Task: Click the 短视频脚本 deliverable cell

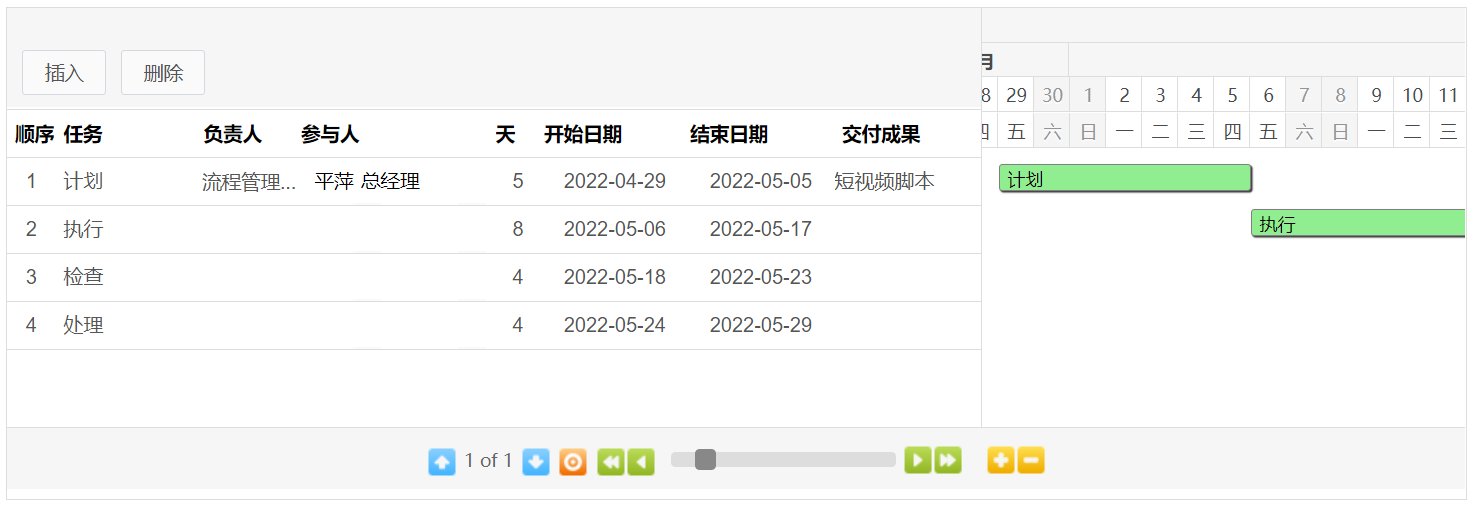Action: pyautogui.click(x=884, y=181)
